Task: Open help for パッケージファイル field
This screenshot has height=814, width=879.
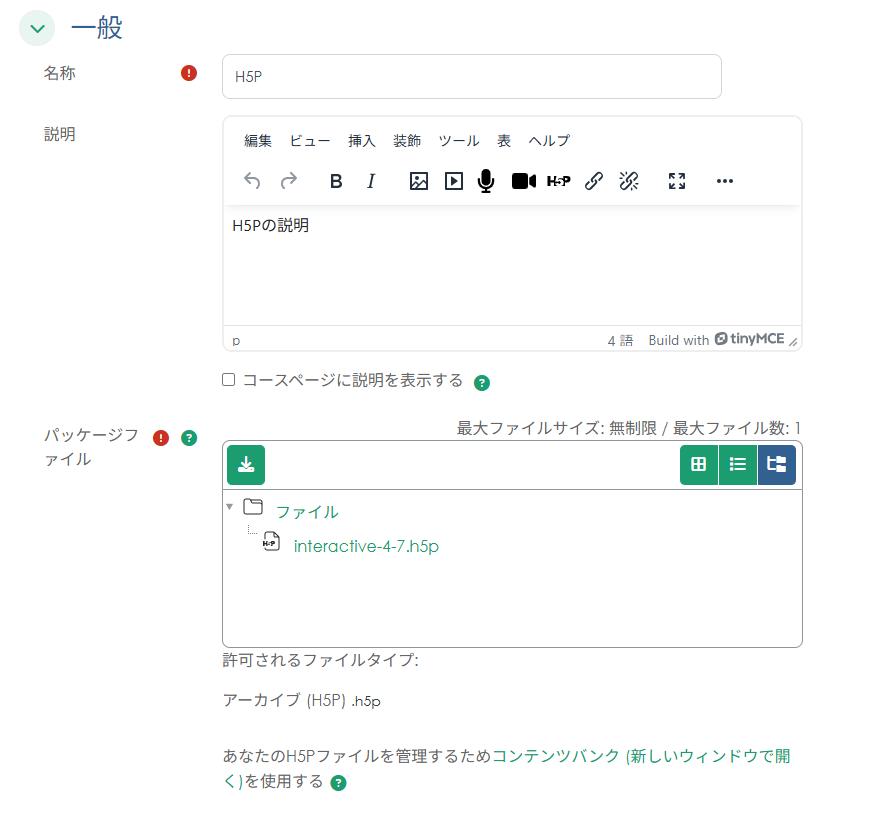Action: tap(188, 438)
